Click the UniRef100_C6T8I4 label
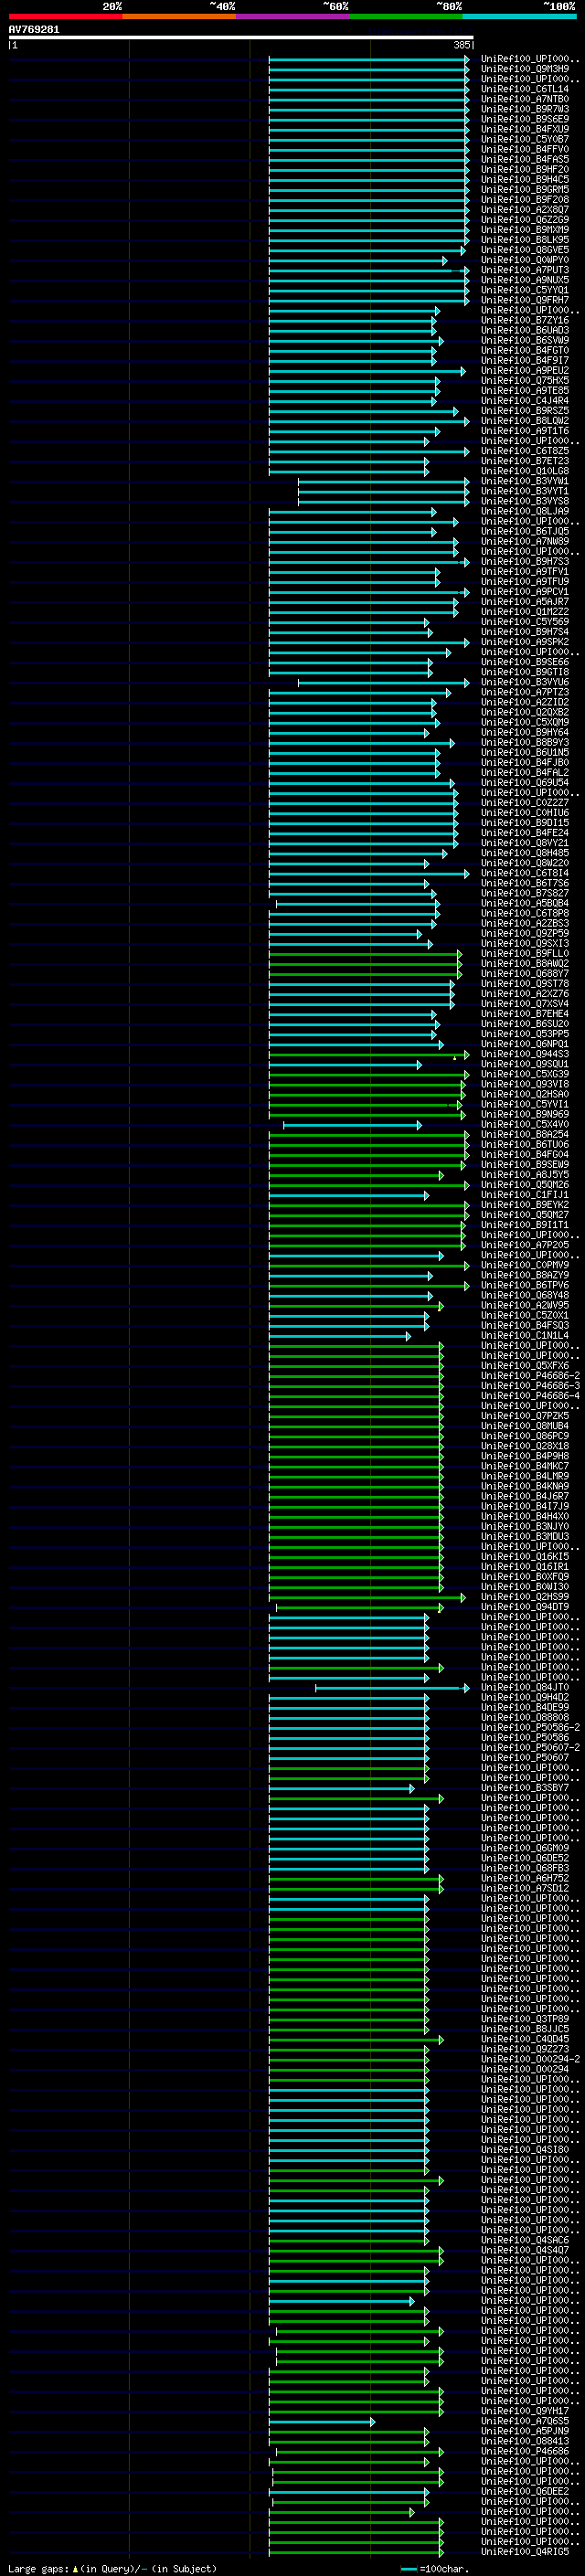The height and width of the screenshot is (2576, 585). (x=525, y=873)
